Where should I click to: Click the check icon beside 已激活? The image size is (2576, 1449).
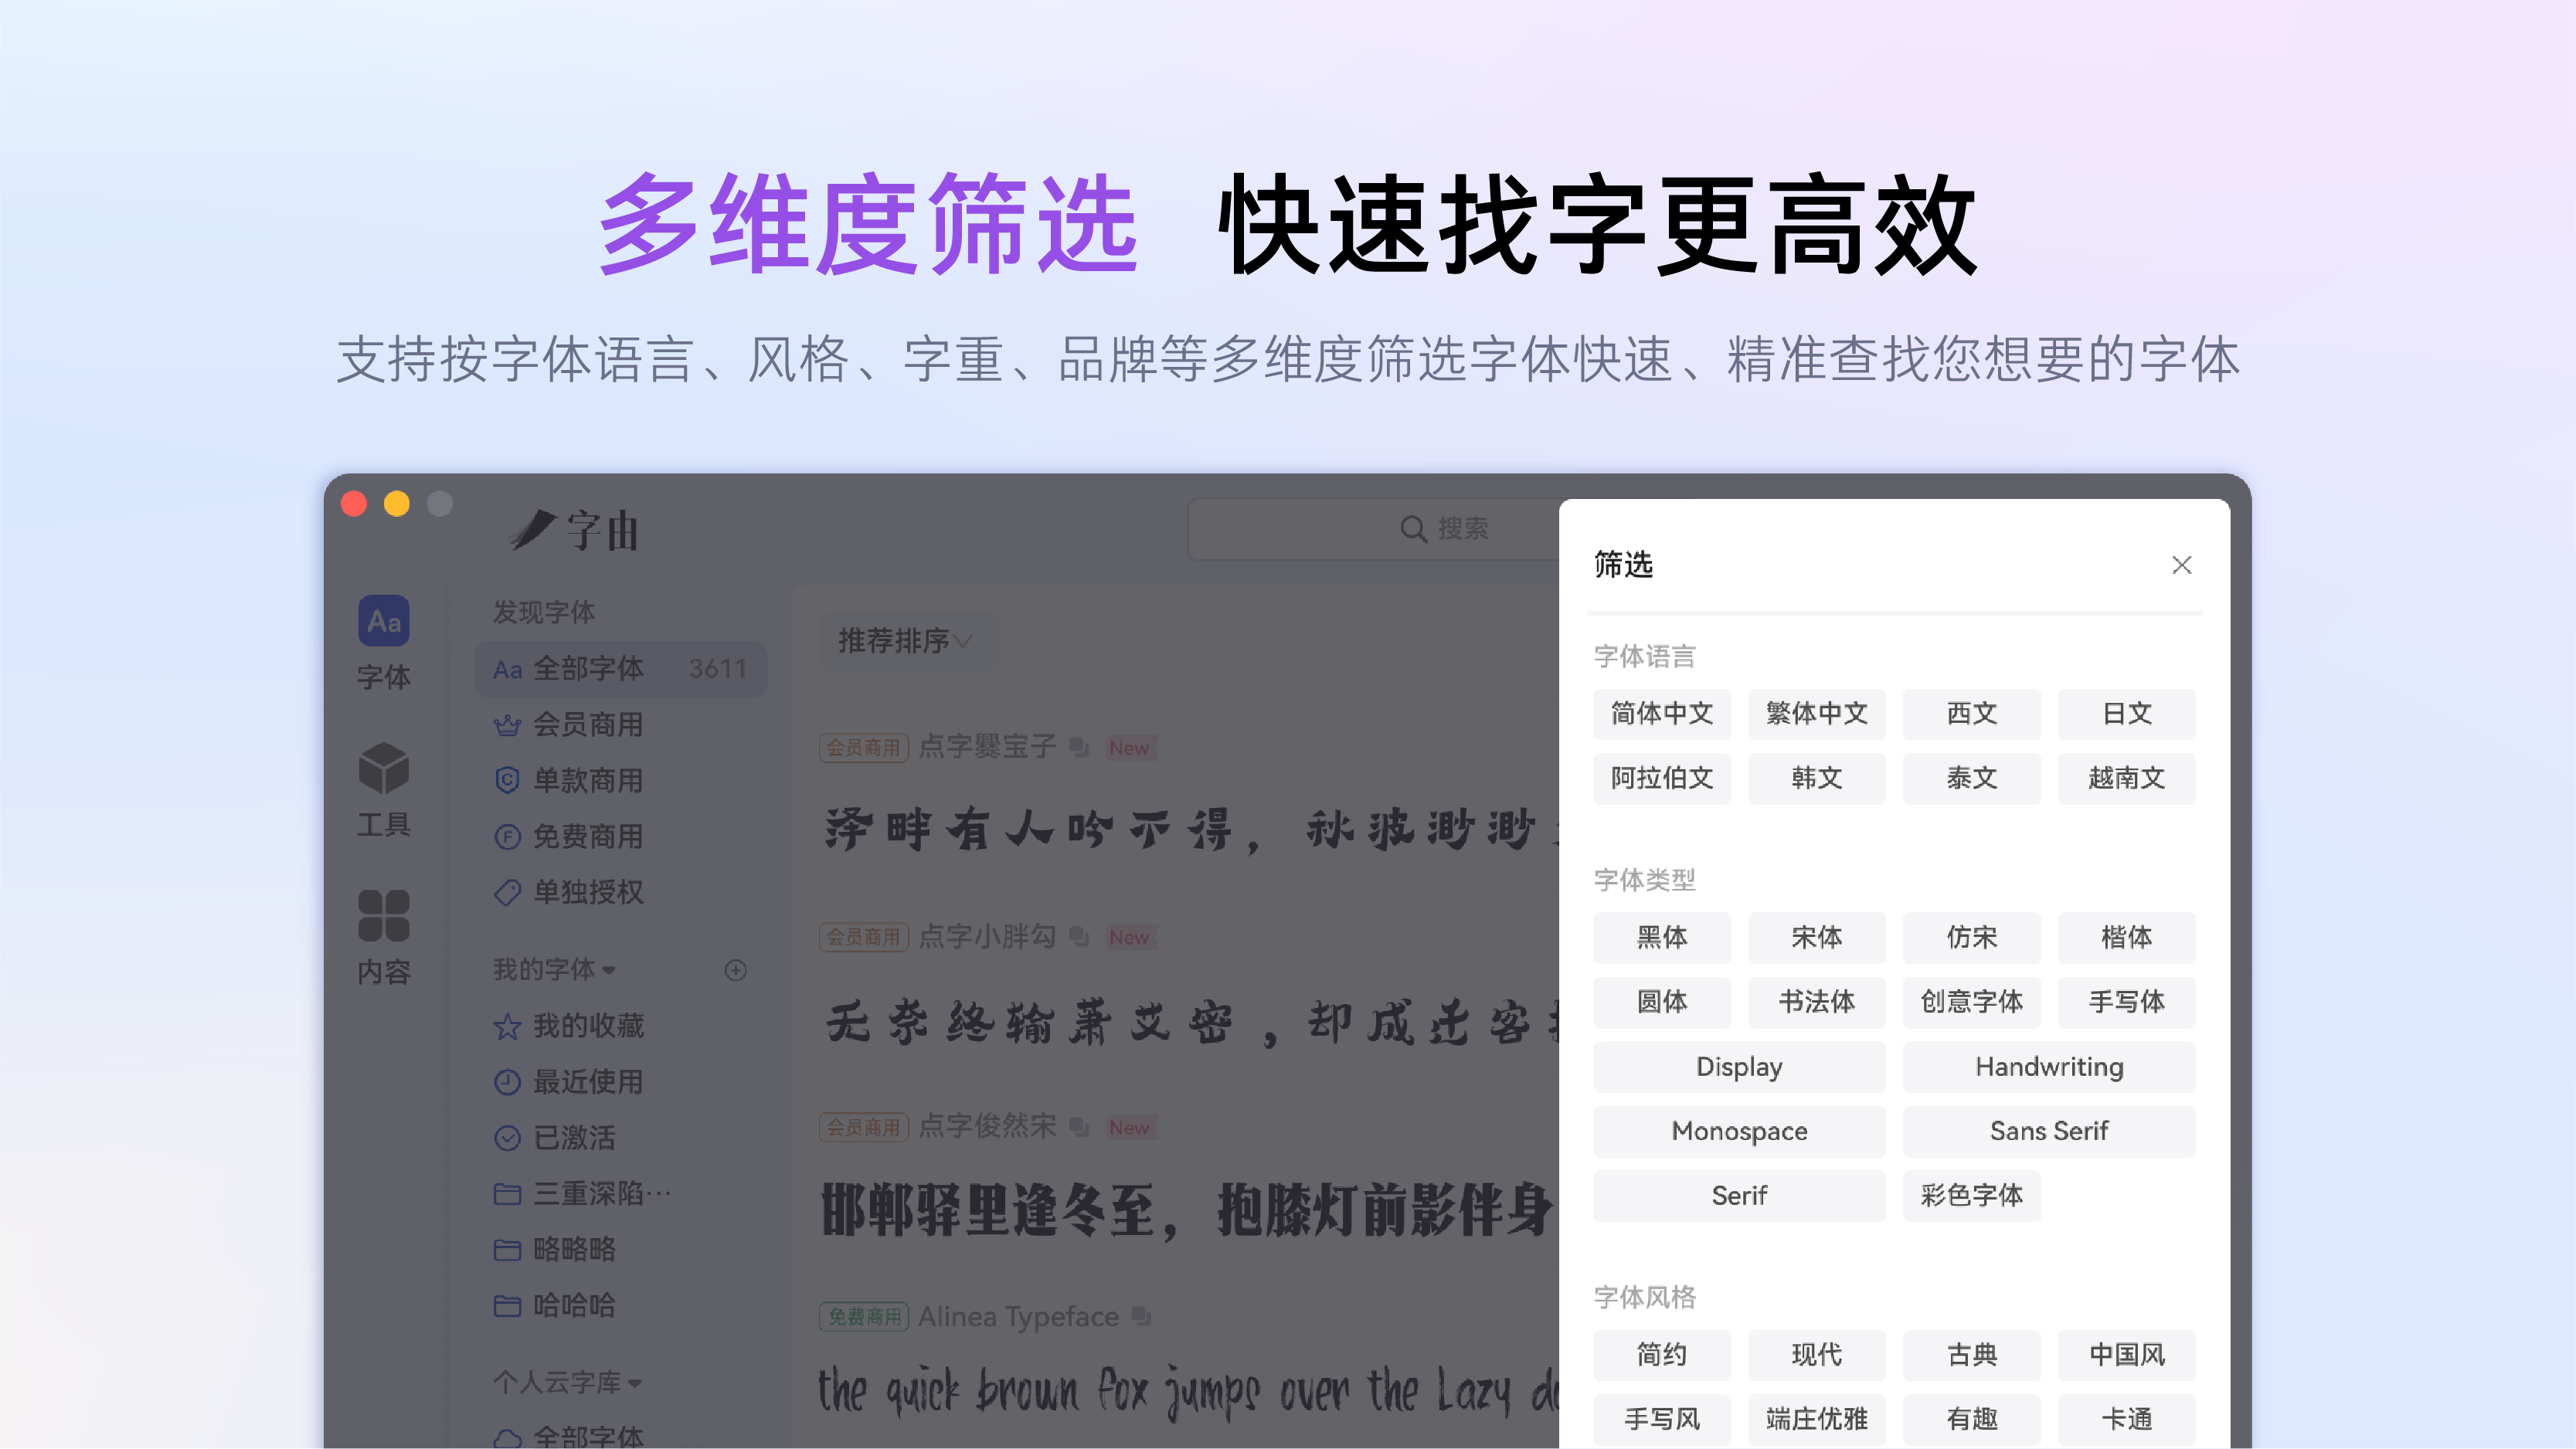click(x=508, y=1138)
